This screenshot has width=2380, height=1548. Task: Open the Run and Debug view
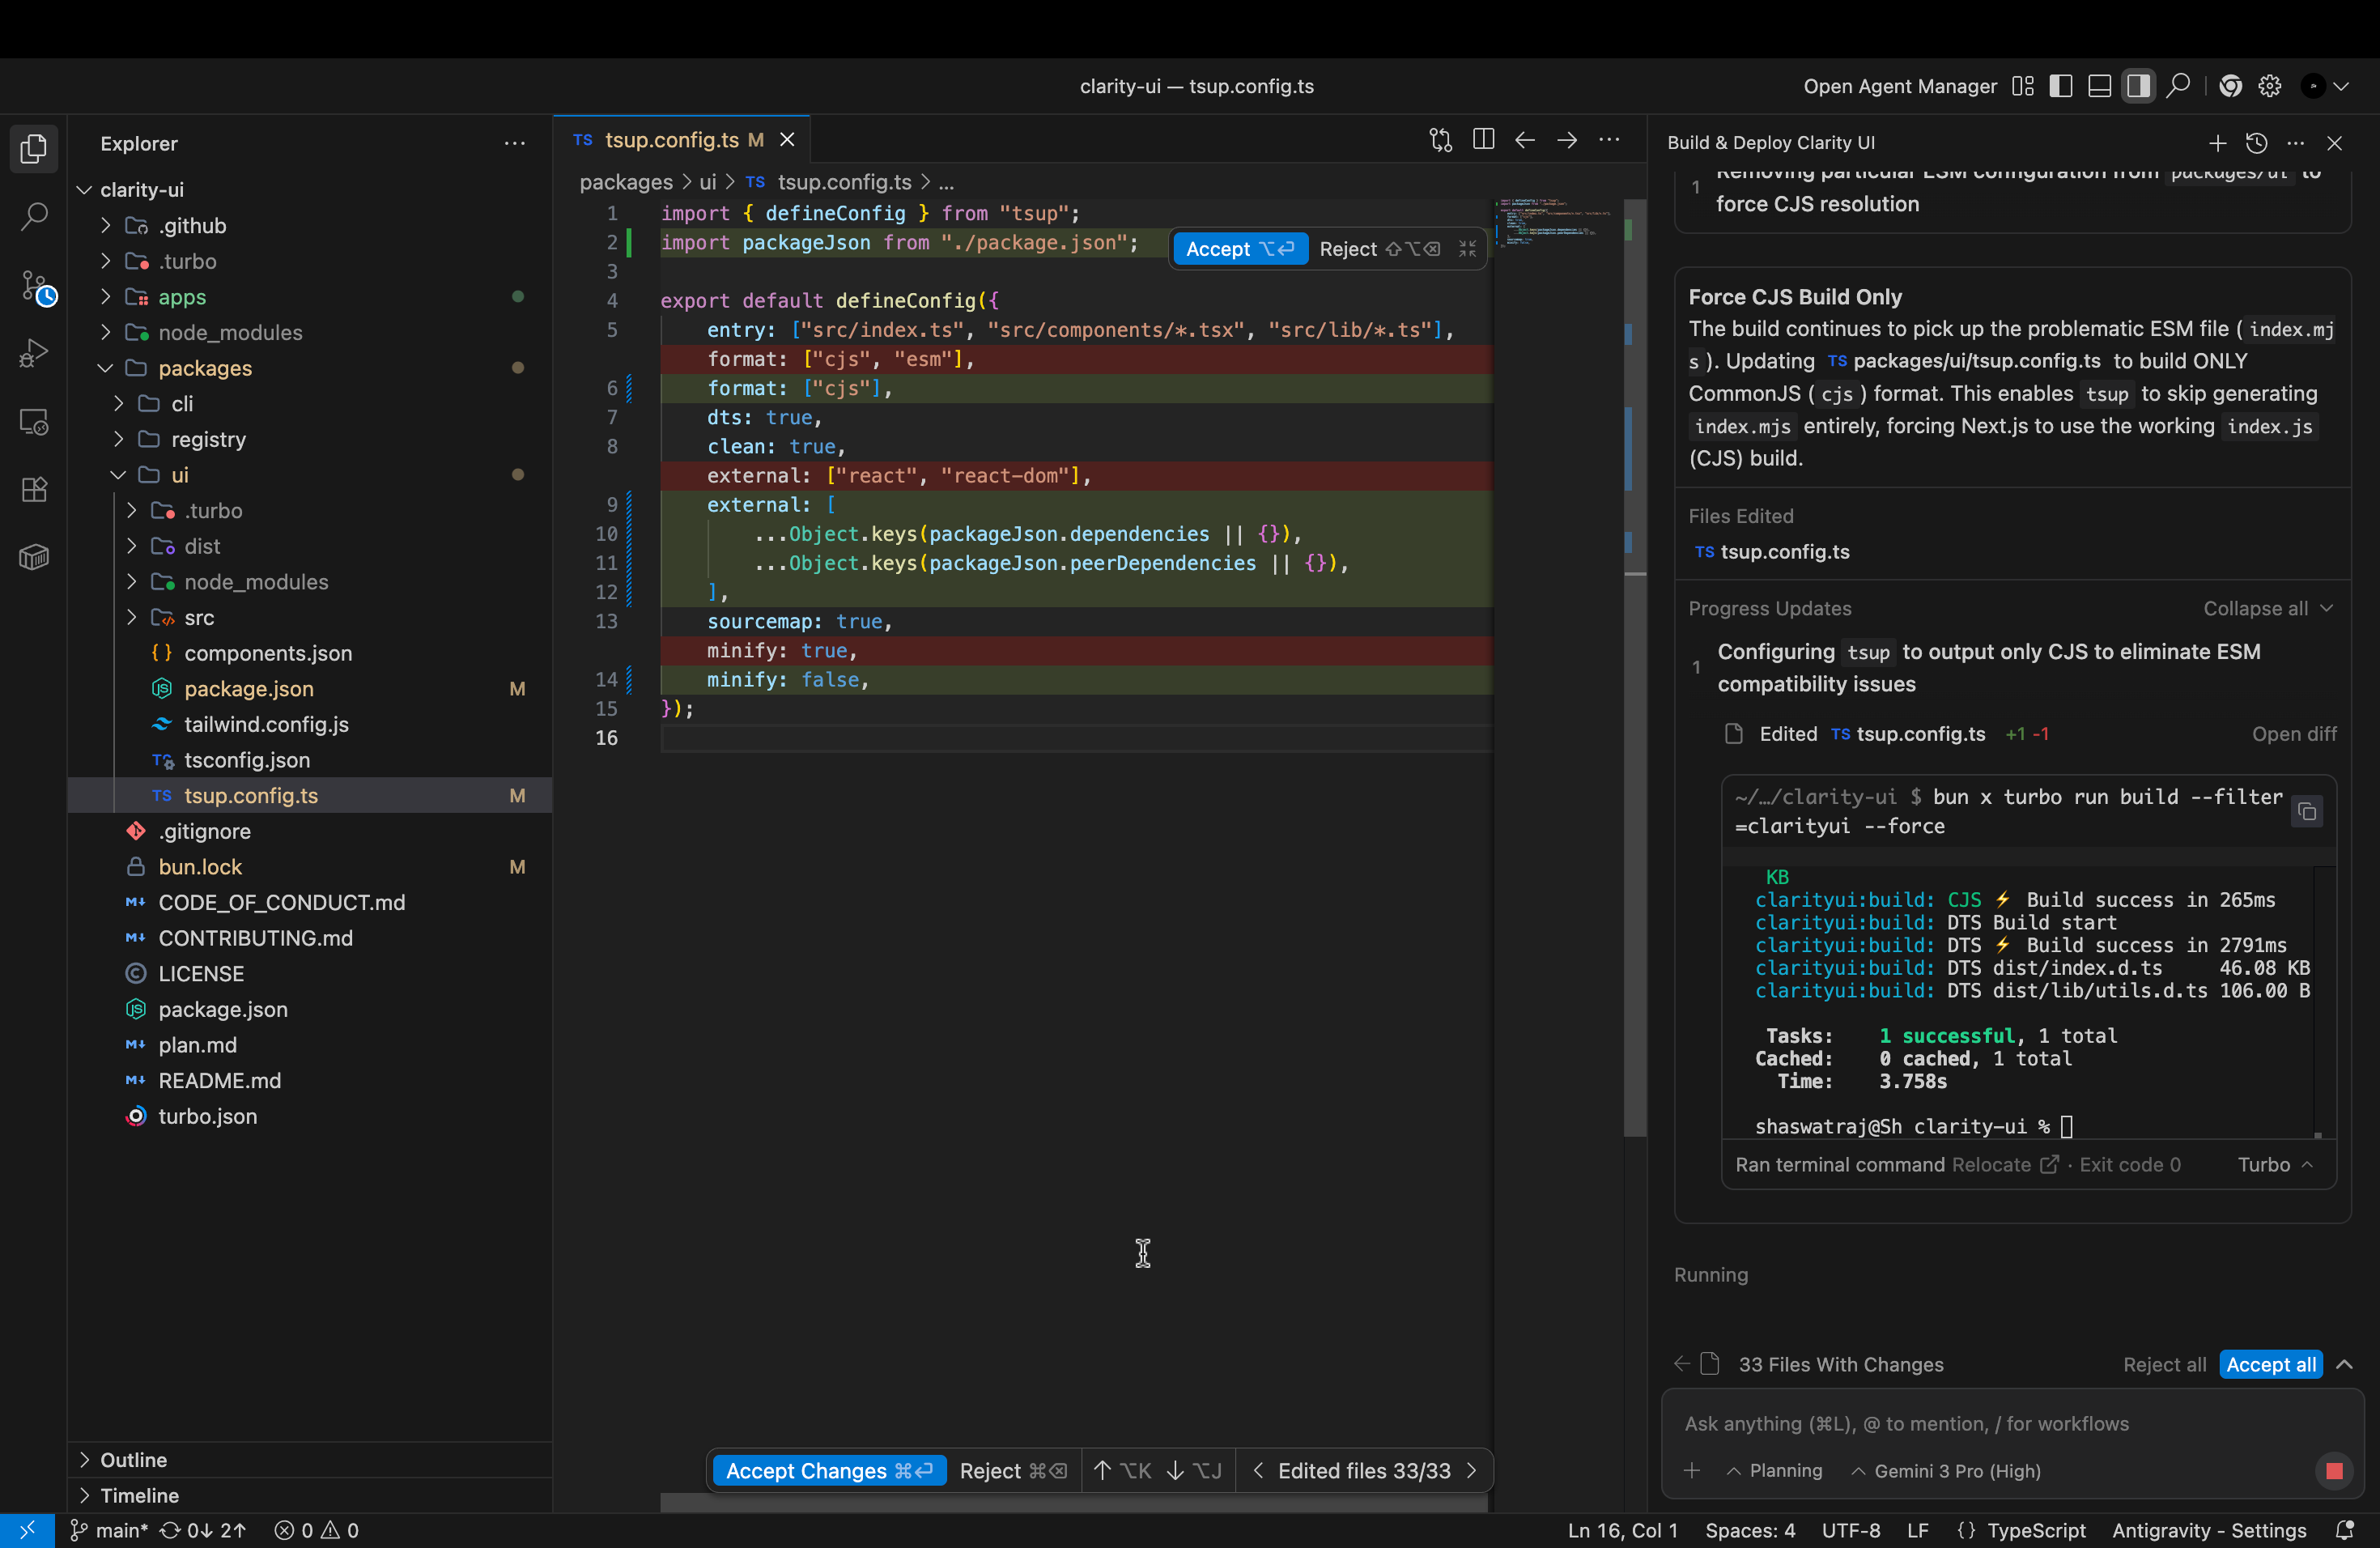34,353
